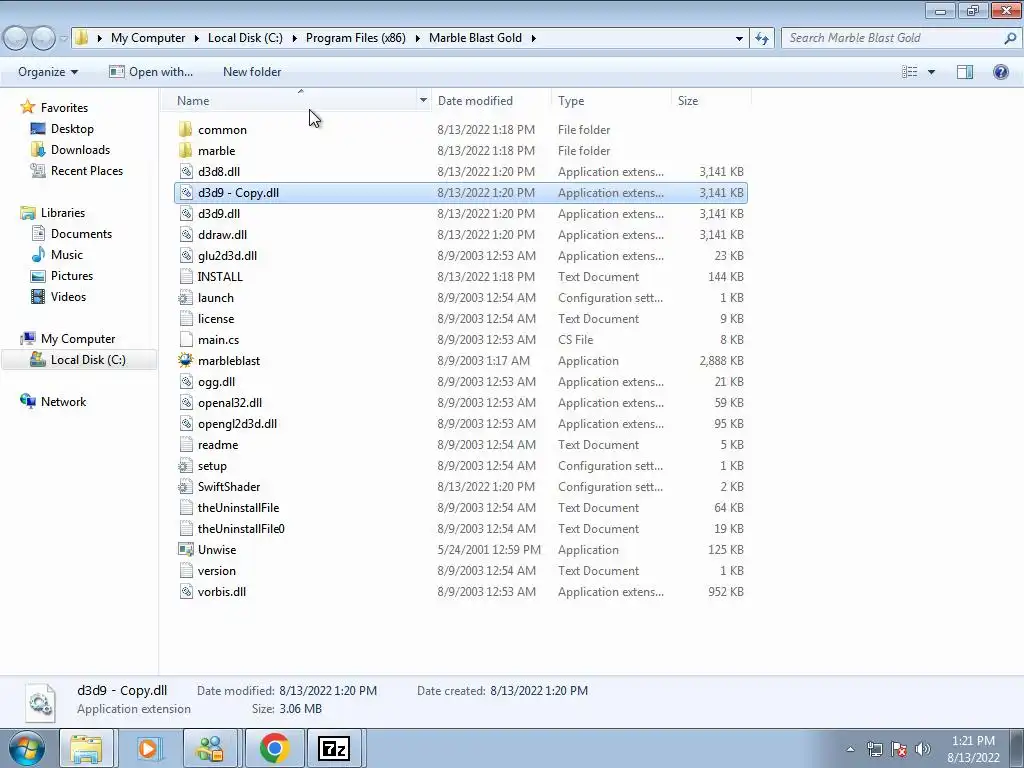Screen dimensions: 1024x768
Task: Open Downloads in Favorites
Action: (x=80, y=150)
